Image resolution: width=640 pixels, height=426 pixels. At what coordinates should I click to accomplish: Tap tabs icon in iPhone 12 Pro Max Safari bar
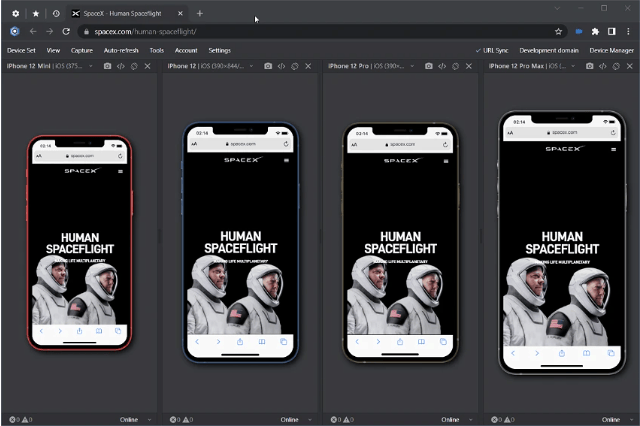pos(611,353)
